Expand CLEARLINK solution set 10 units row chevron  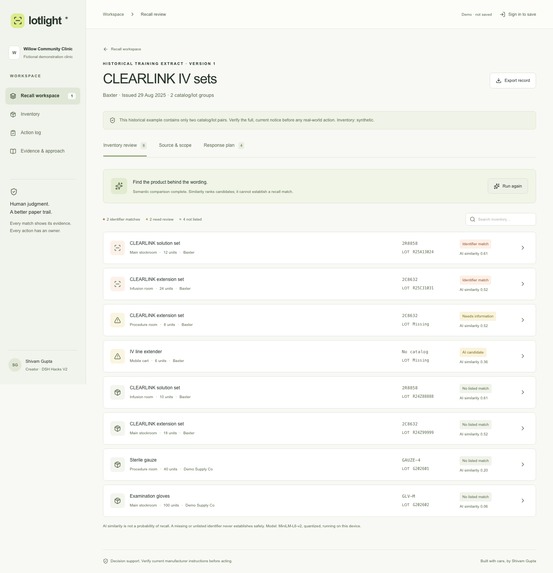click(x=523, y=392)
